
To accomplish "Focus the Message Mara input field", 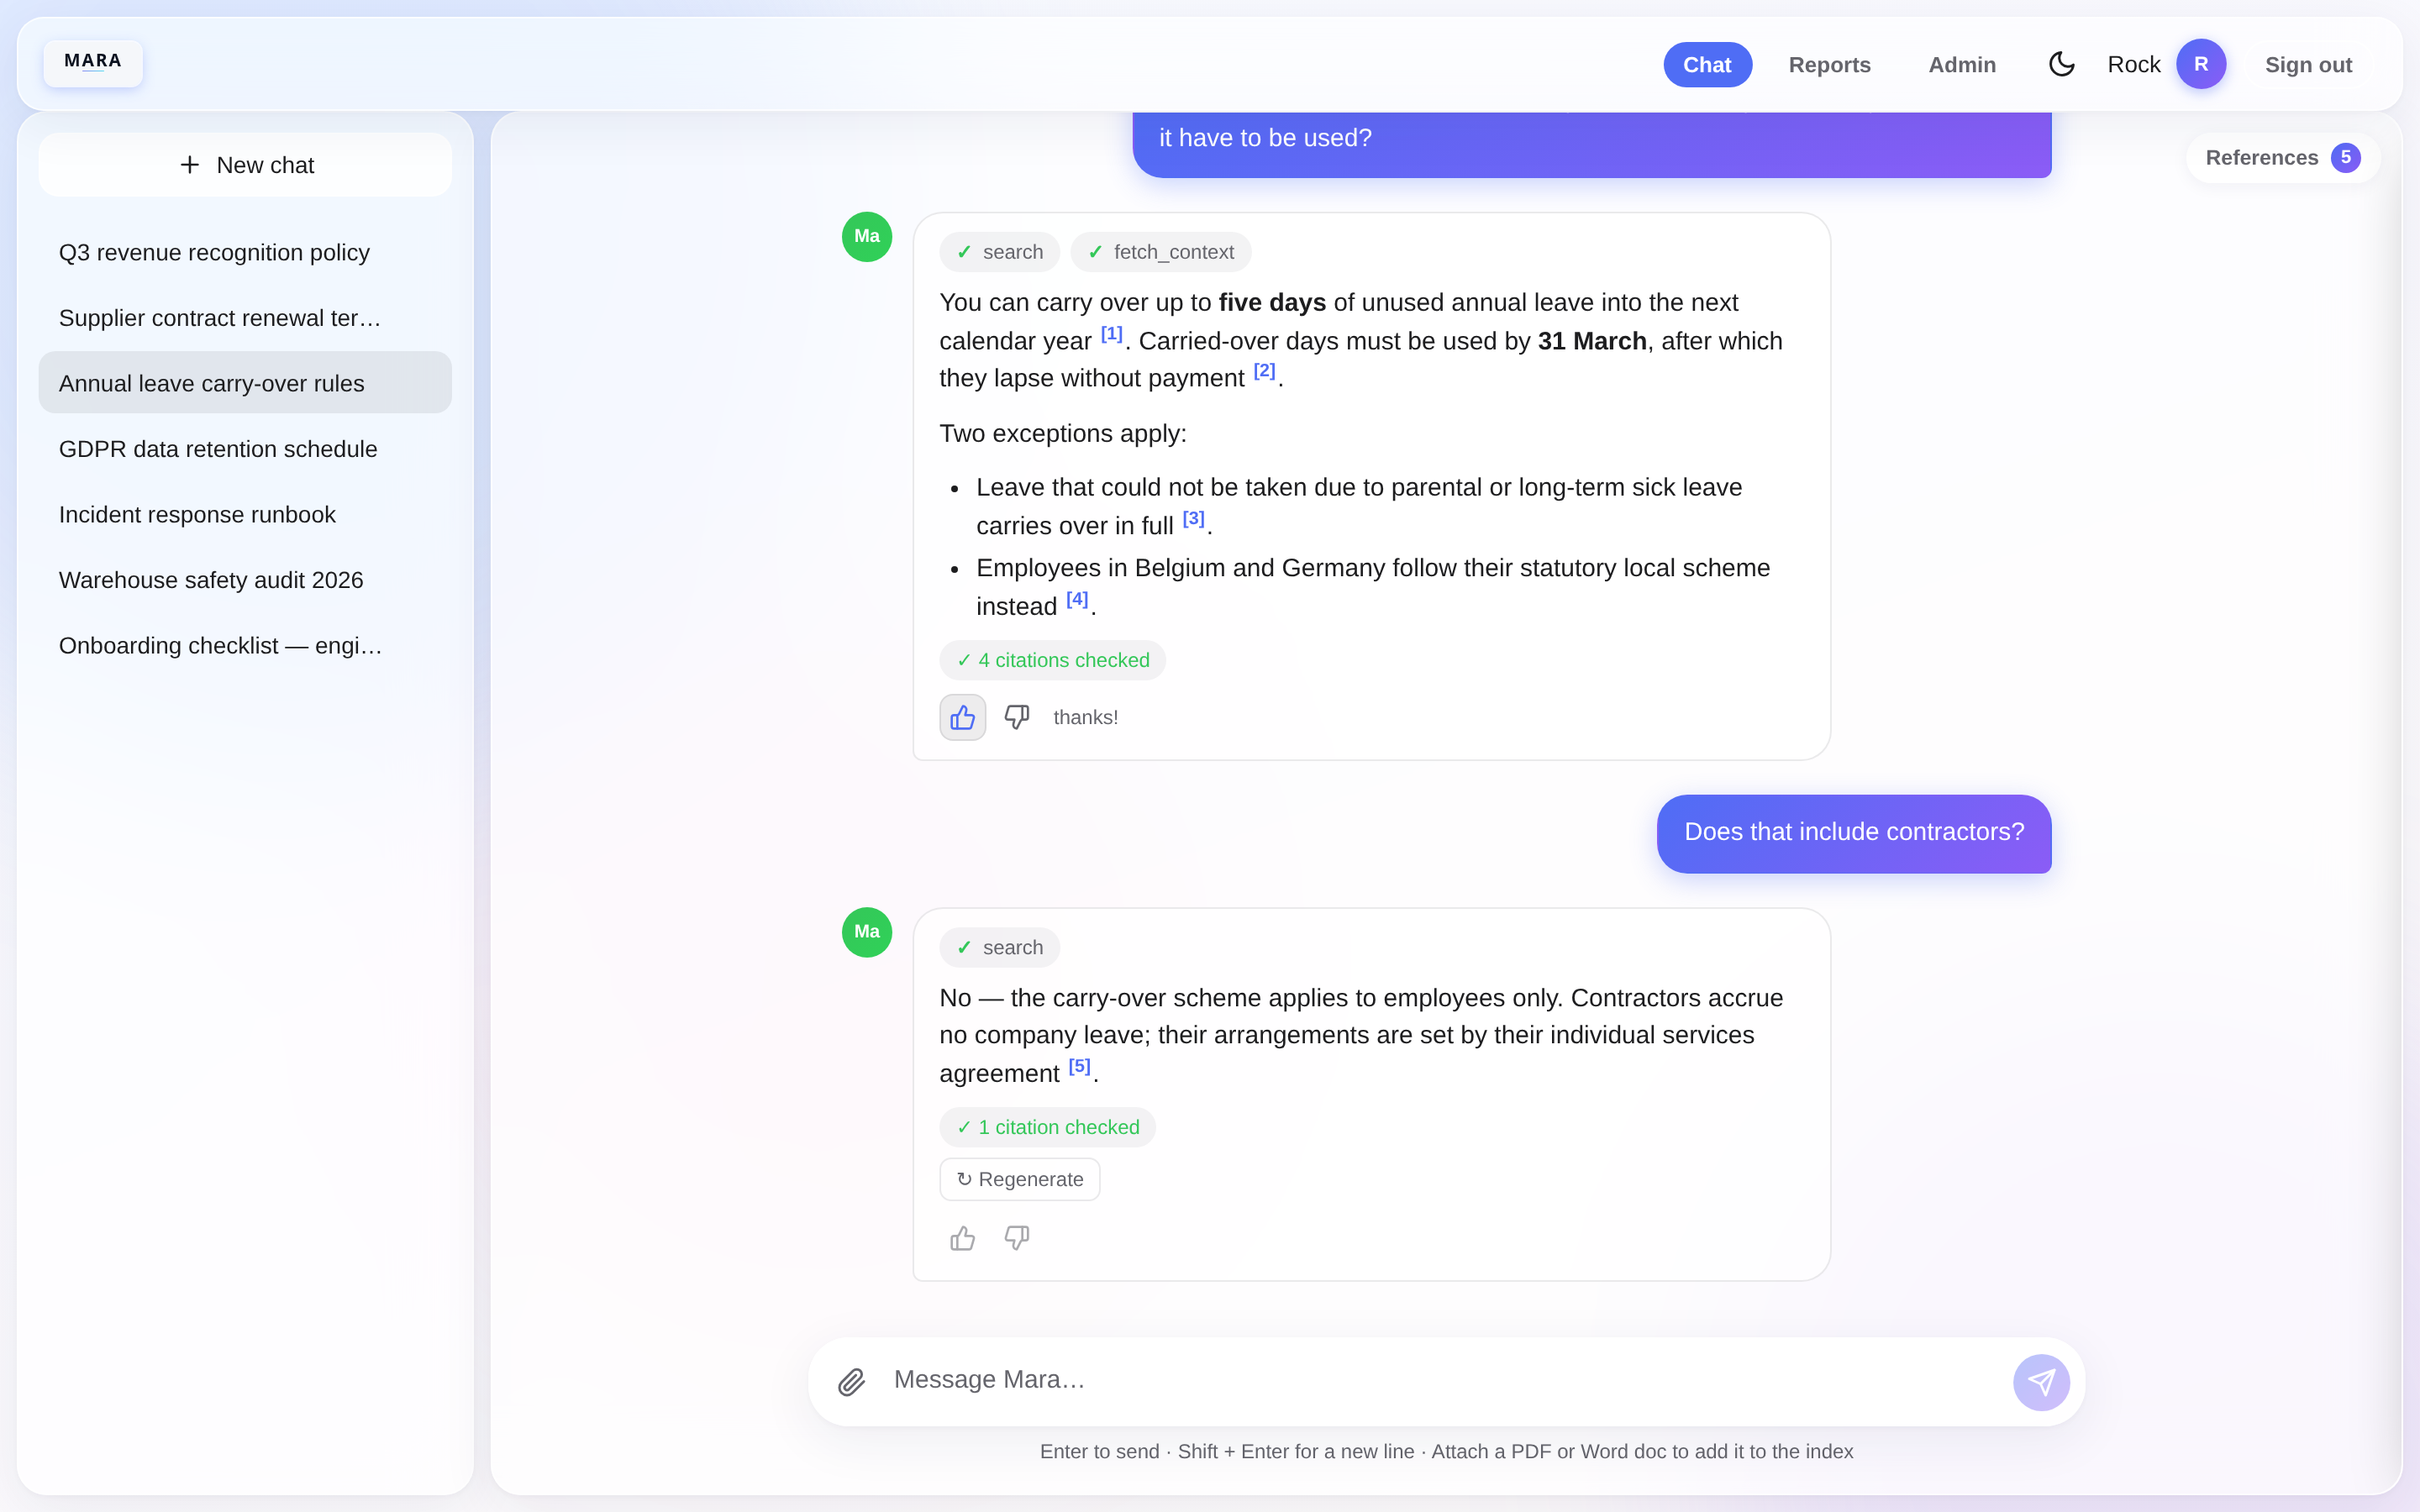I will [1440, 1380].
